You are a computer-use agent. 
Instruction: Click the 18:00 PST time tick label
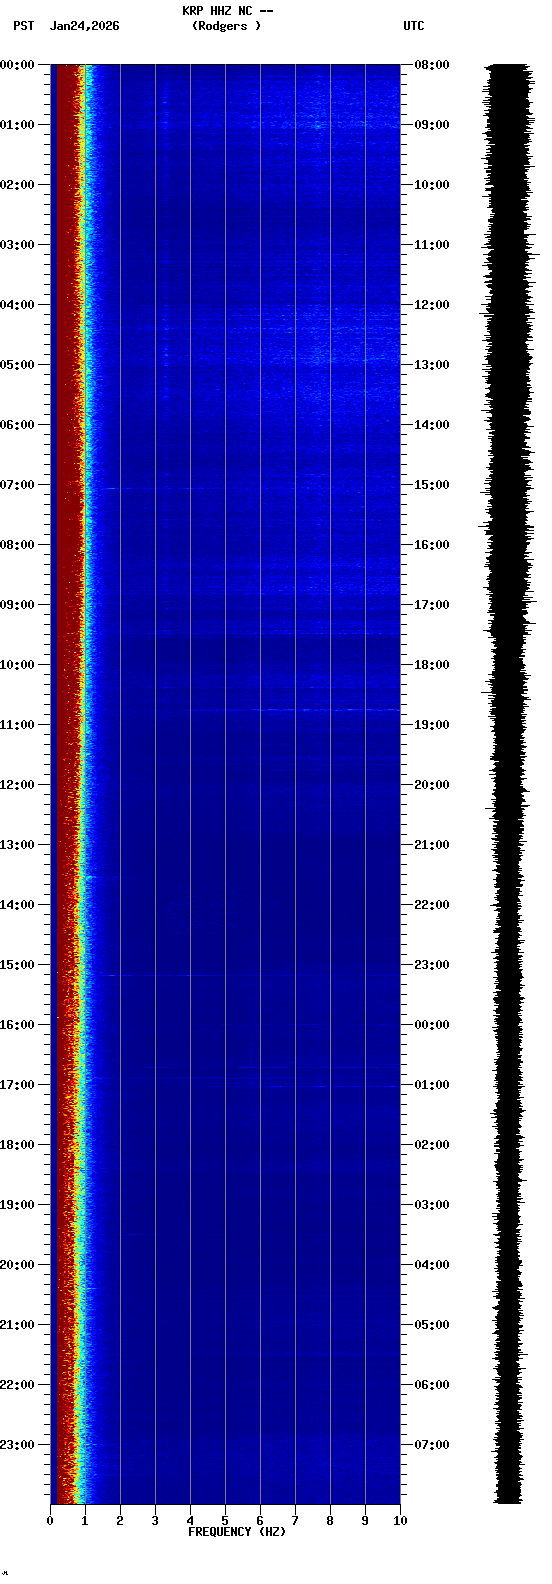coord(17,1145)
